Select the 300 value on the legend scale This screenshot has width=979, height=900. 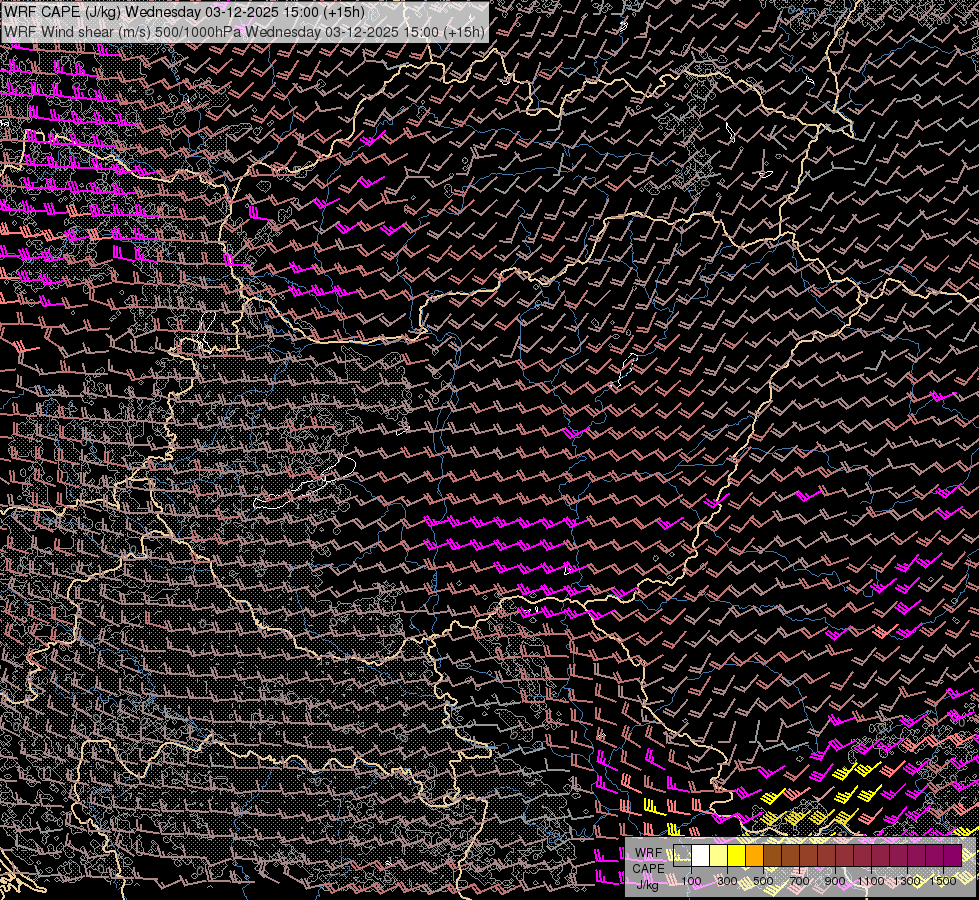[727, 881]
